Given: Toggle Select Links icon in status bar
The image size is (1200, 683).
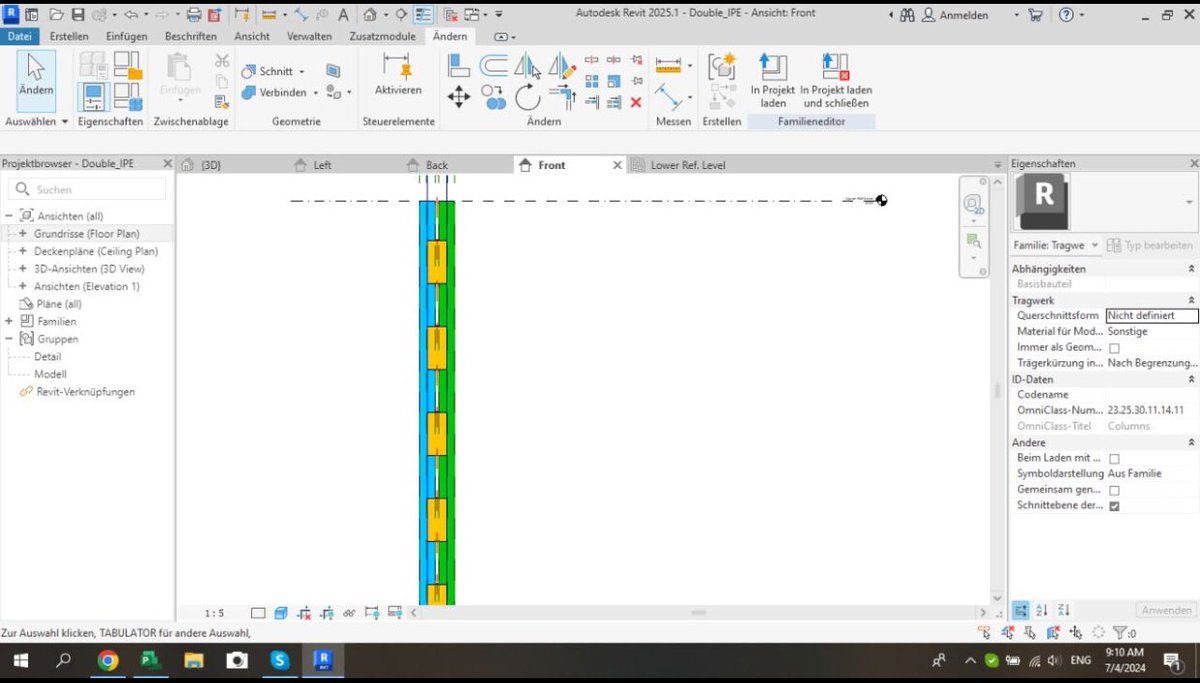Looking at the screenshot, I should point(985,633).
